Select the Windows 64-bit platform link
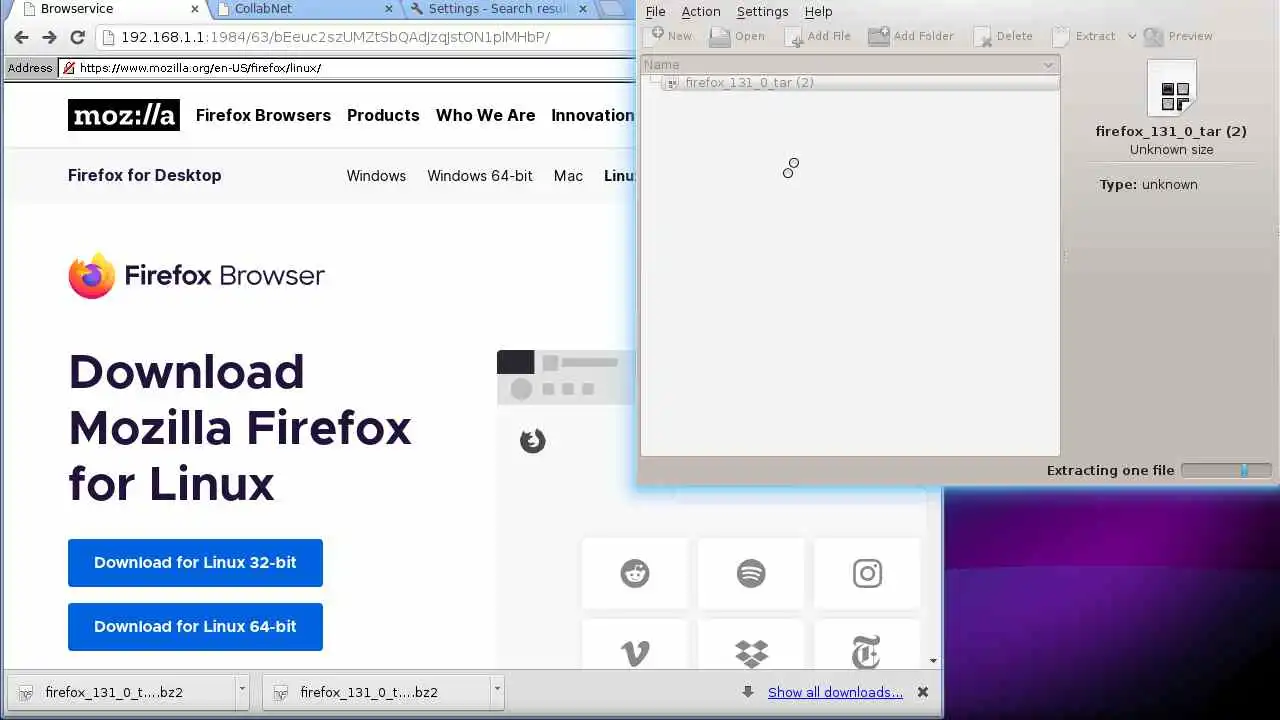The height and width of the screenshot is (720, 1280). (x=480, y=176)
